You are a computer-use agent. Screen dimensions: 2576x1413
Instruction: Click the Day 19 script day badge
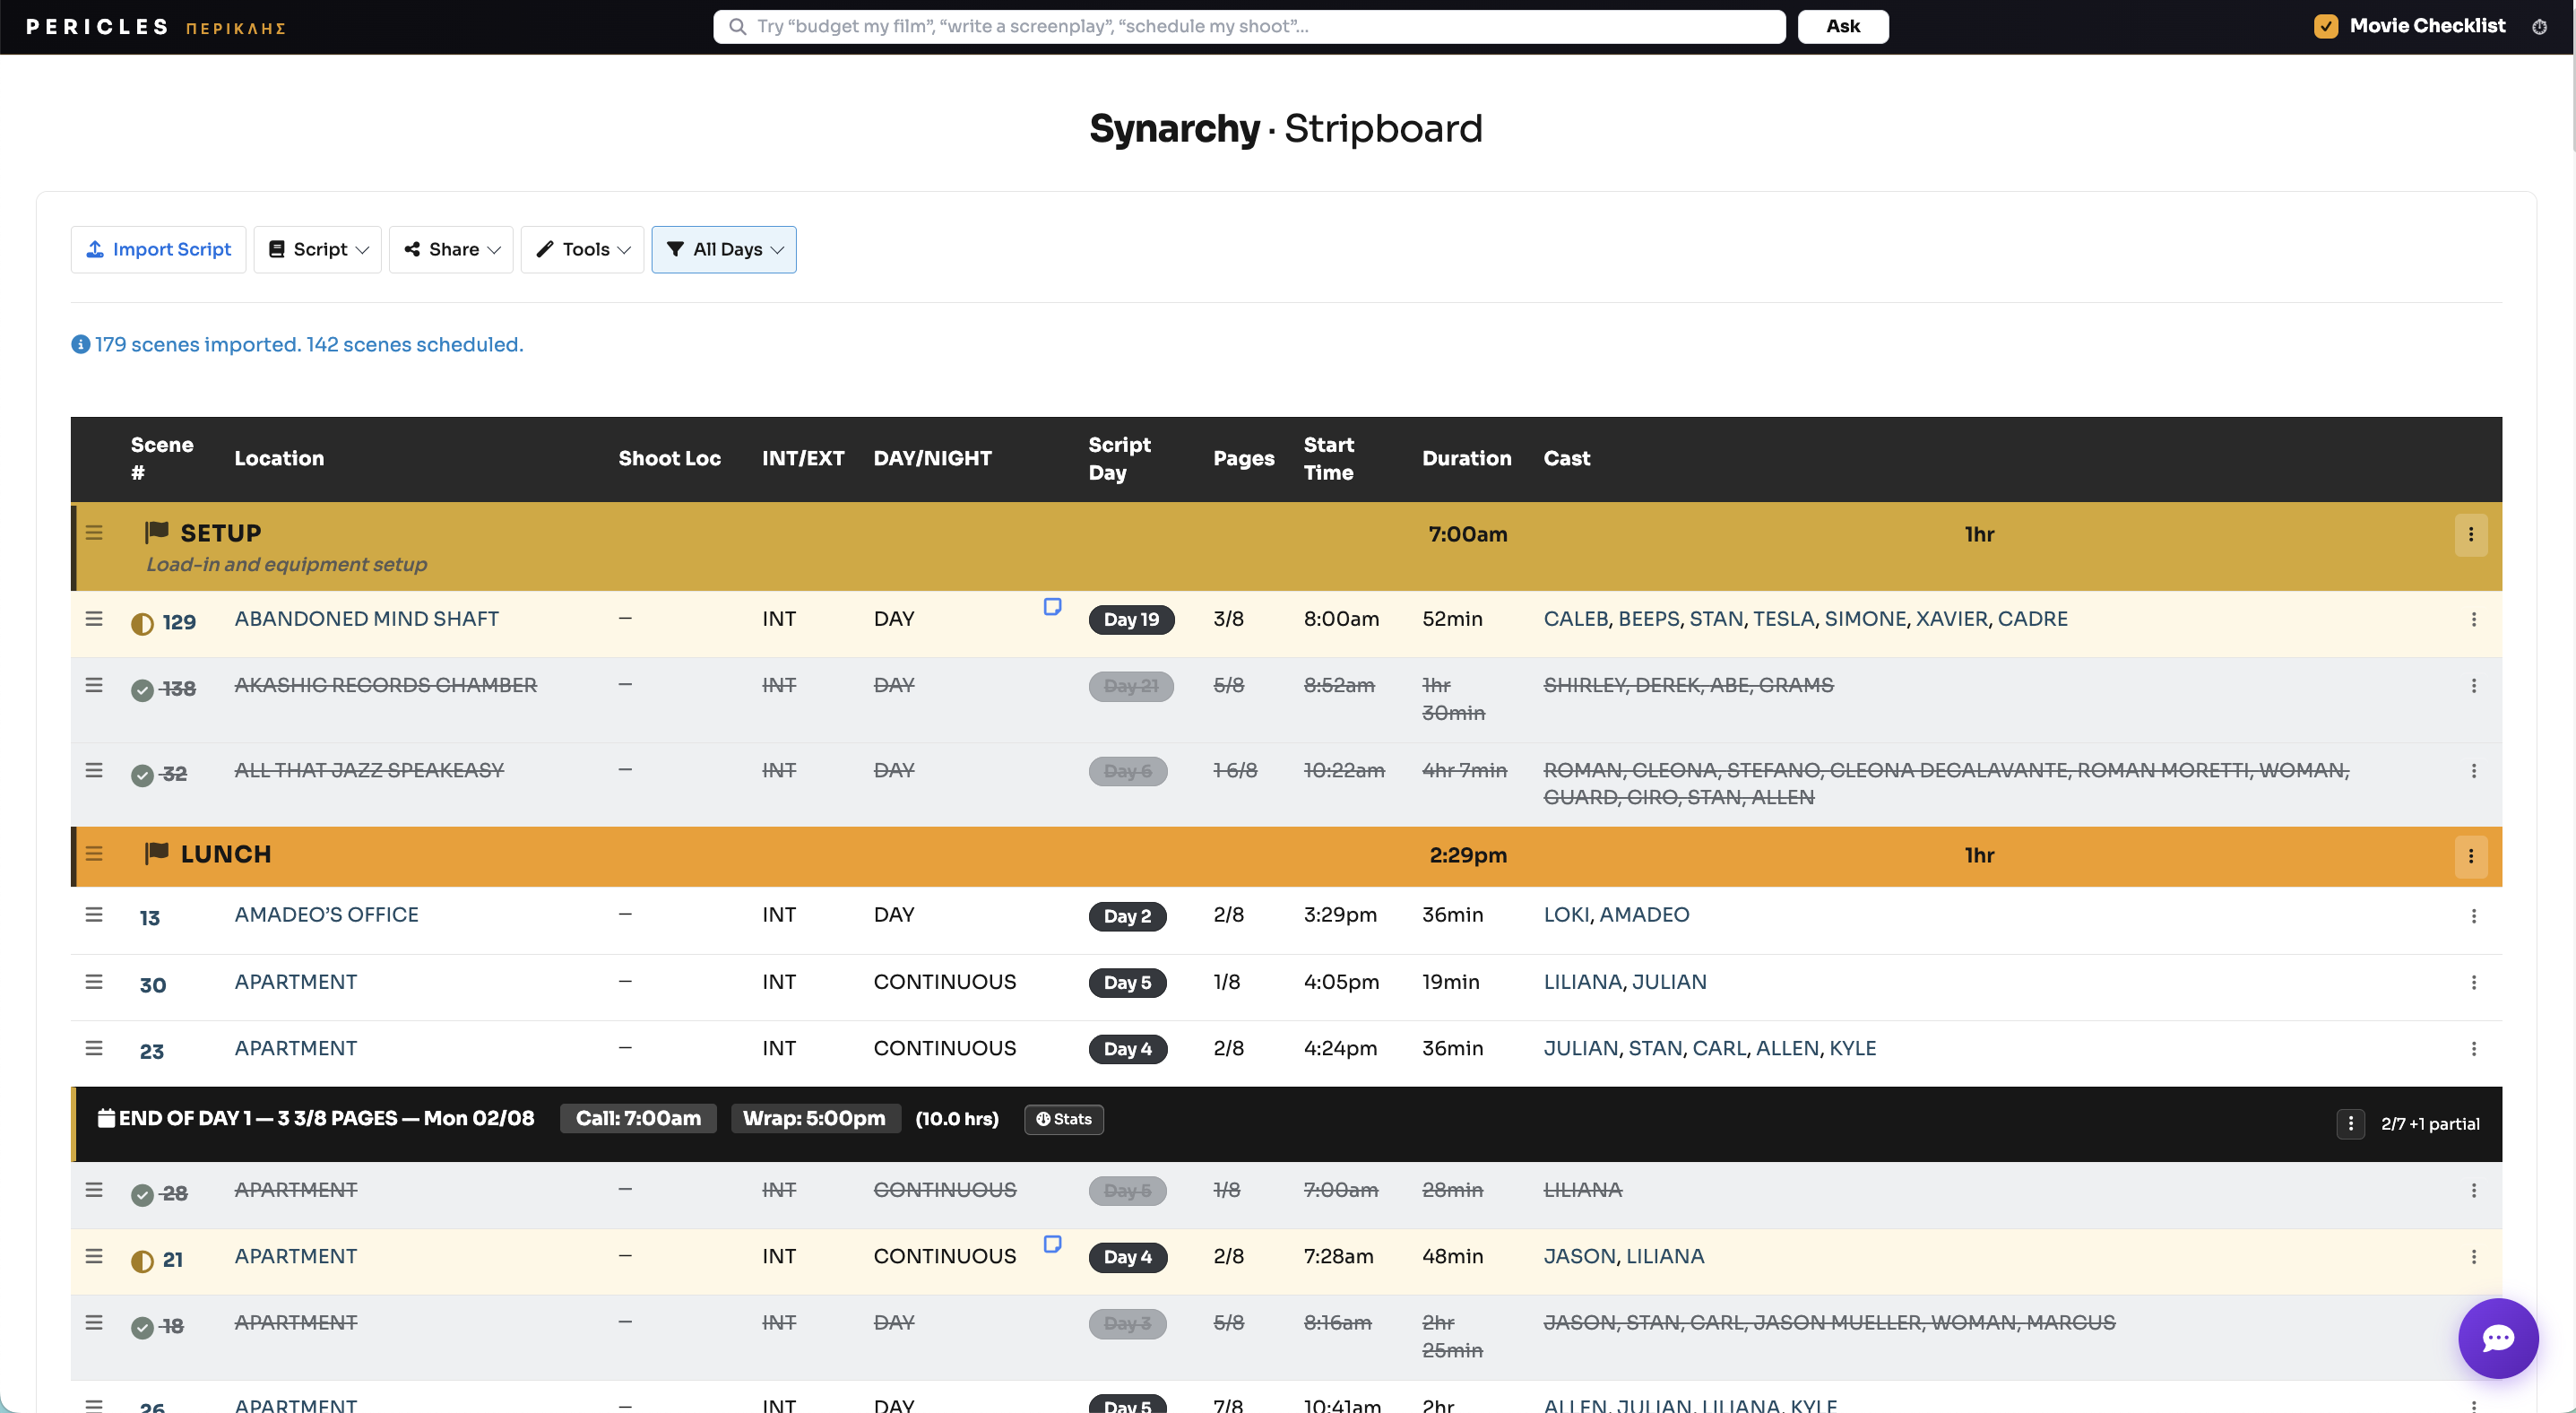click(1131, 620)
